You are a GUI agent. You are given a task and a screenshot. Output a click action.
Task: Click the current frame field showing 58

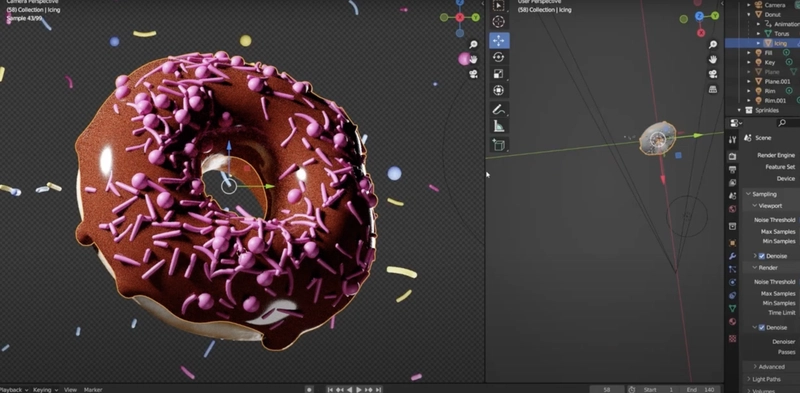tap(607, 389)
